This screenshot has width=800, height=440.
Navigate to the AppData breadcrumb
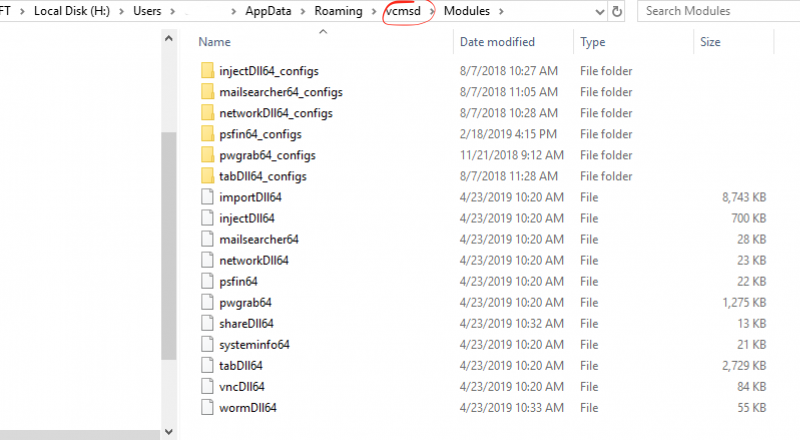(268, 11)
